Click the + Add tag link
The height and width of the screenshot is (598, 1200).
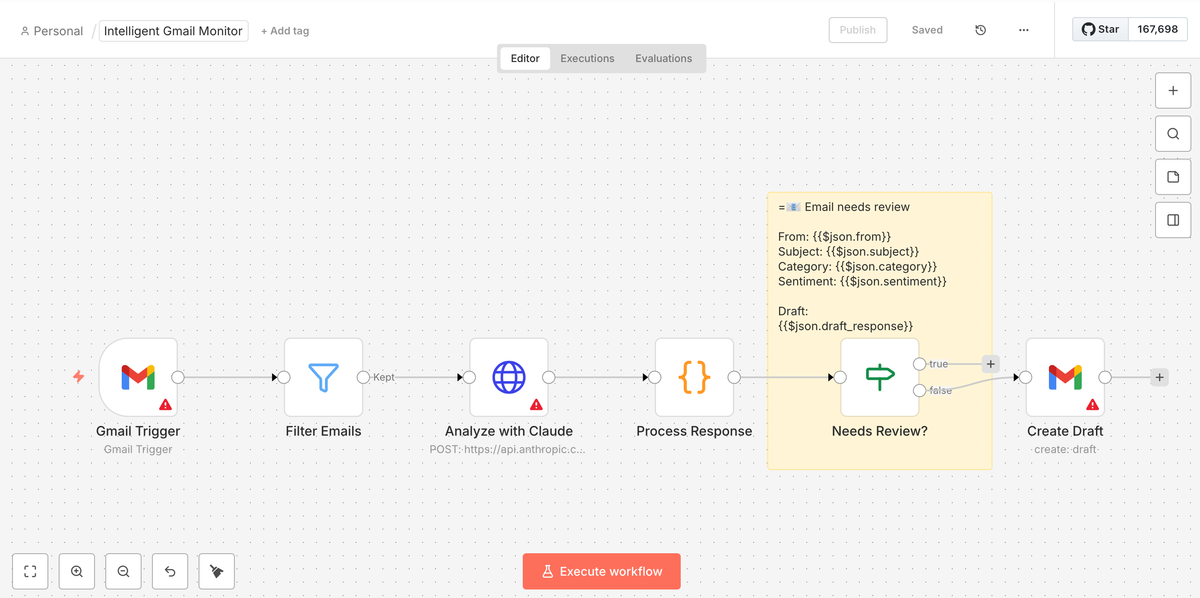click(x=285, y=31)
